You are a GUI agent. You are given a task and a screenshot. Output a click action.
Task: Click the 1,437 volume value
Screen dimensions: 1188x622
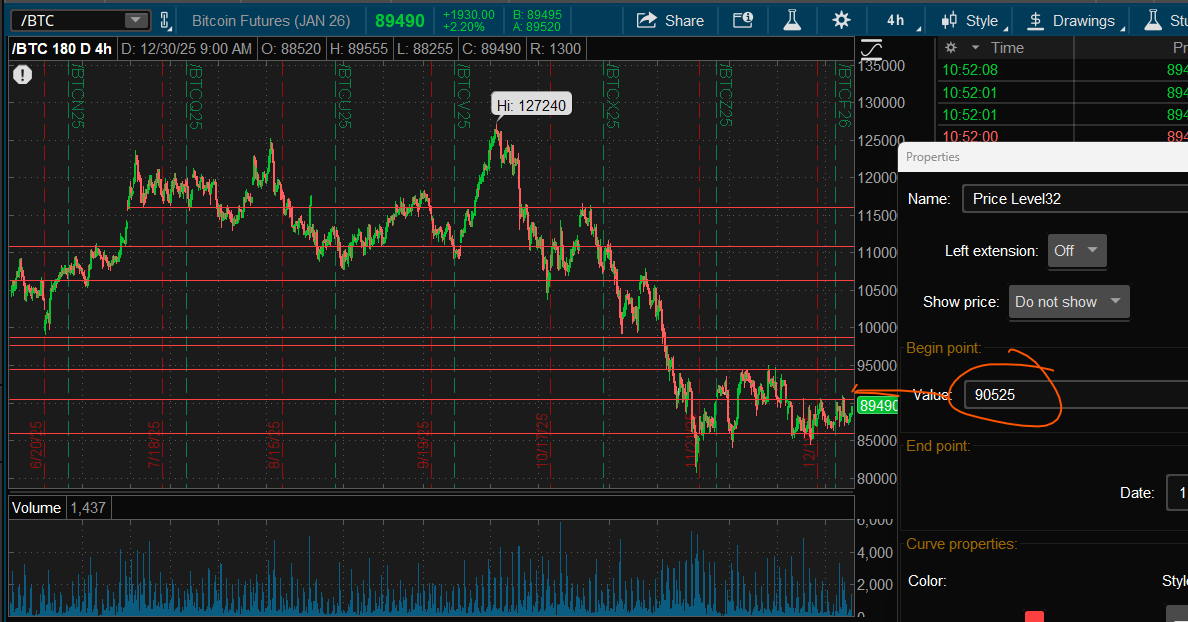click(x=88, y=508)
